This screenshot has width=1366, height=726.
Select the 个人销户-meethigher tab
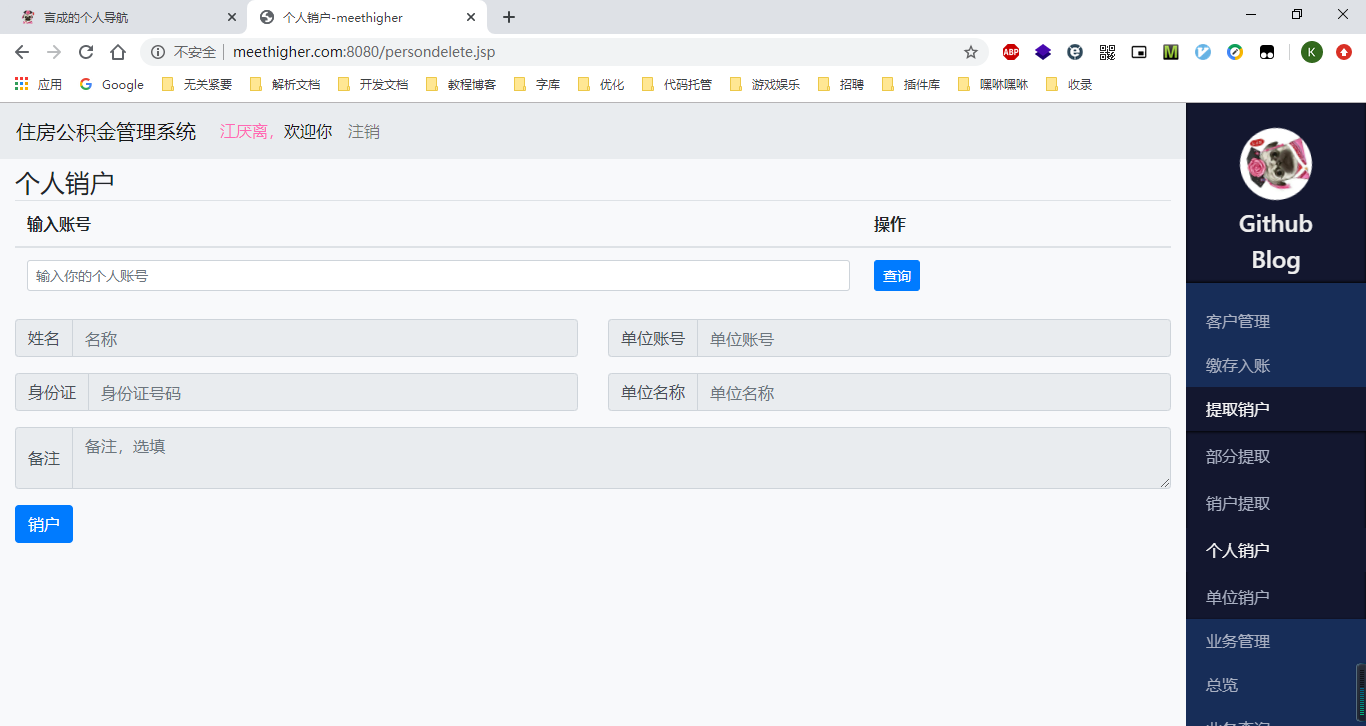coord(367,17)
